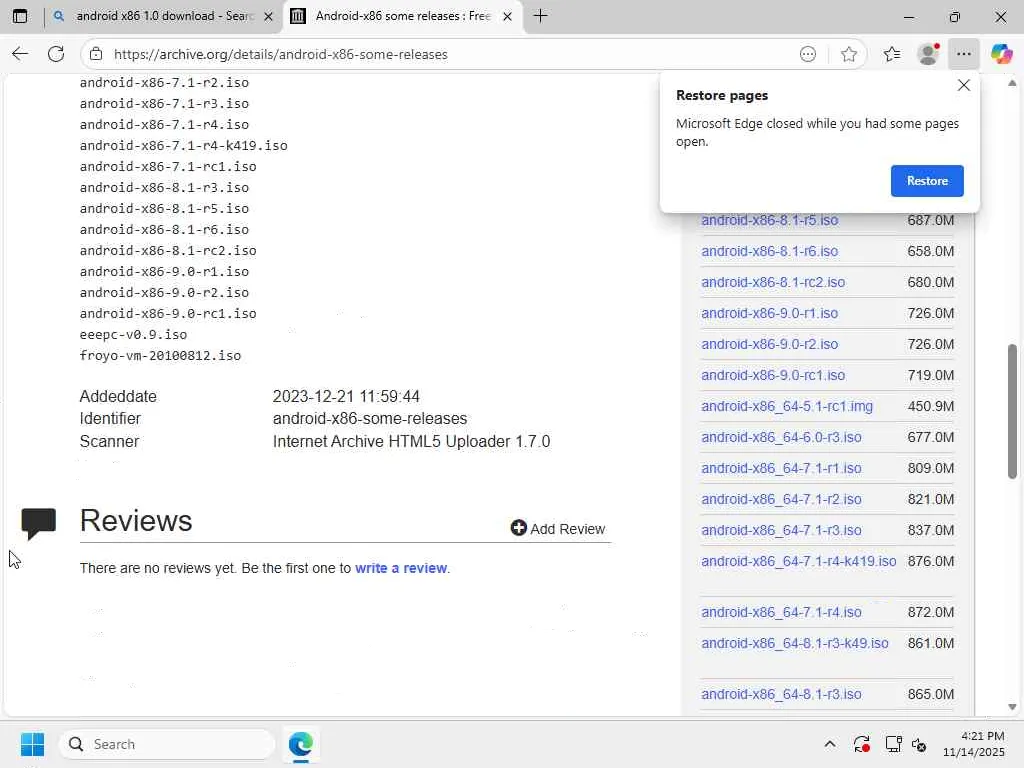Select the Android-x86 some releases tab
The width and height of the screenshot is (1024, 768).
tap(402, 16)
